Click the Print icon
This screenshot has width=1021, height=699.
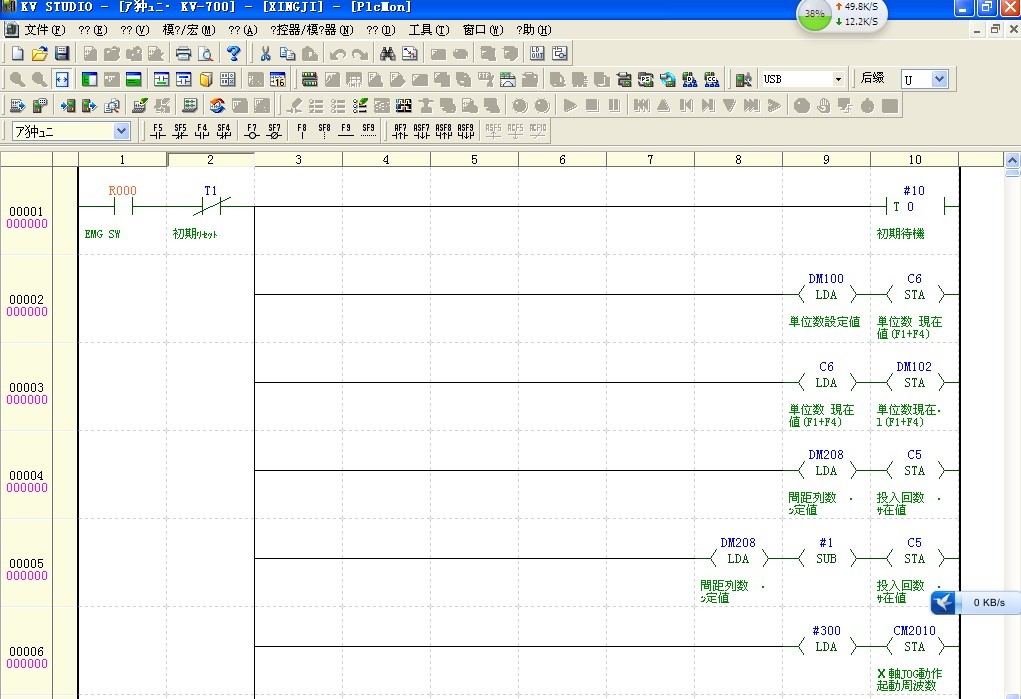[183, 53]
